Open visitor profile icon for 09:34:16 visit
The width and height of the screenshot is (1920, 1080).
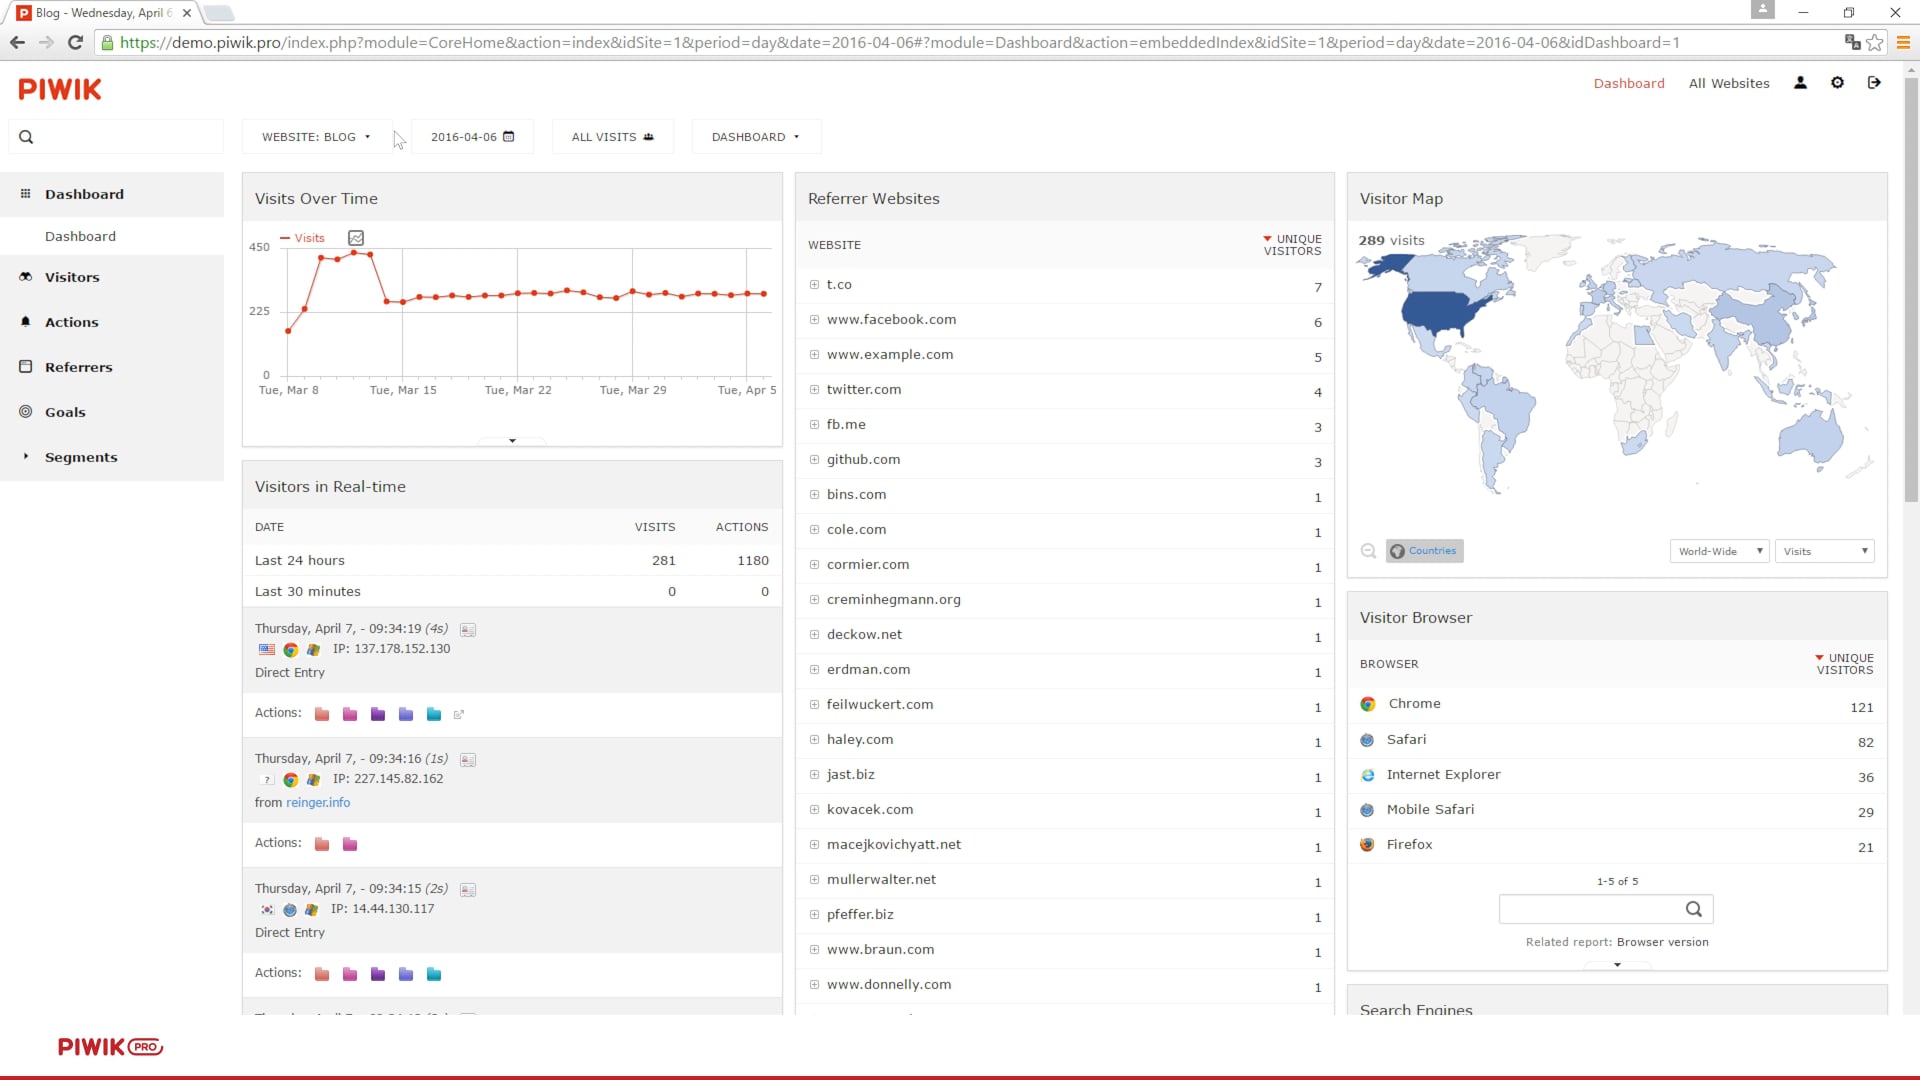pyautogui.click(x=468, y=760)
